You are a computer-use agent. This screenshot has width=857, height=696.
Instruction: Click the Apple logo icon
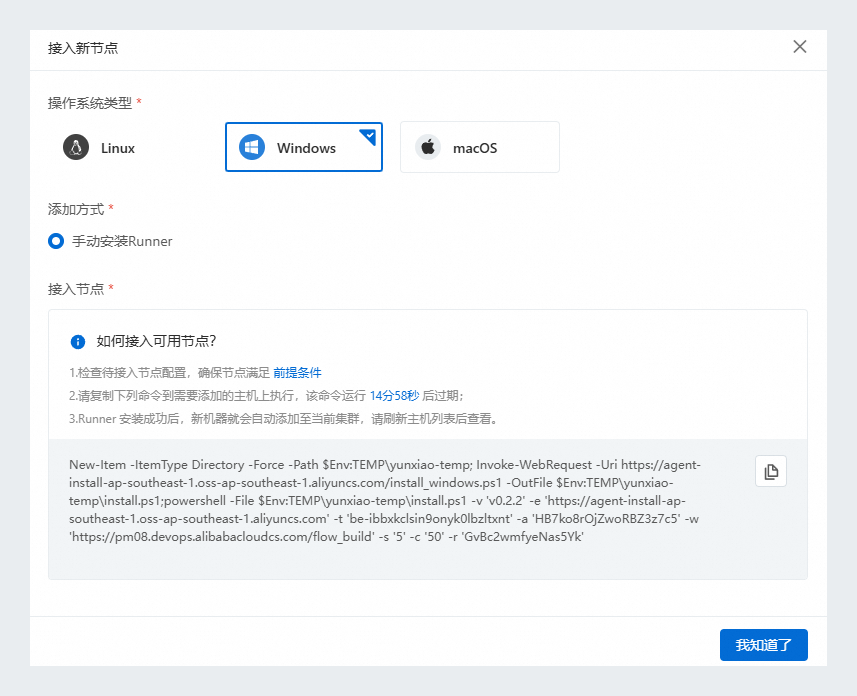[x=428, y=147]
